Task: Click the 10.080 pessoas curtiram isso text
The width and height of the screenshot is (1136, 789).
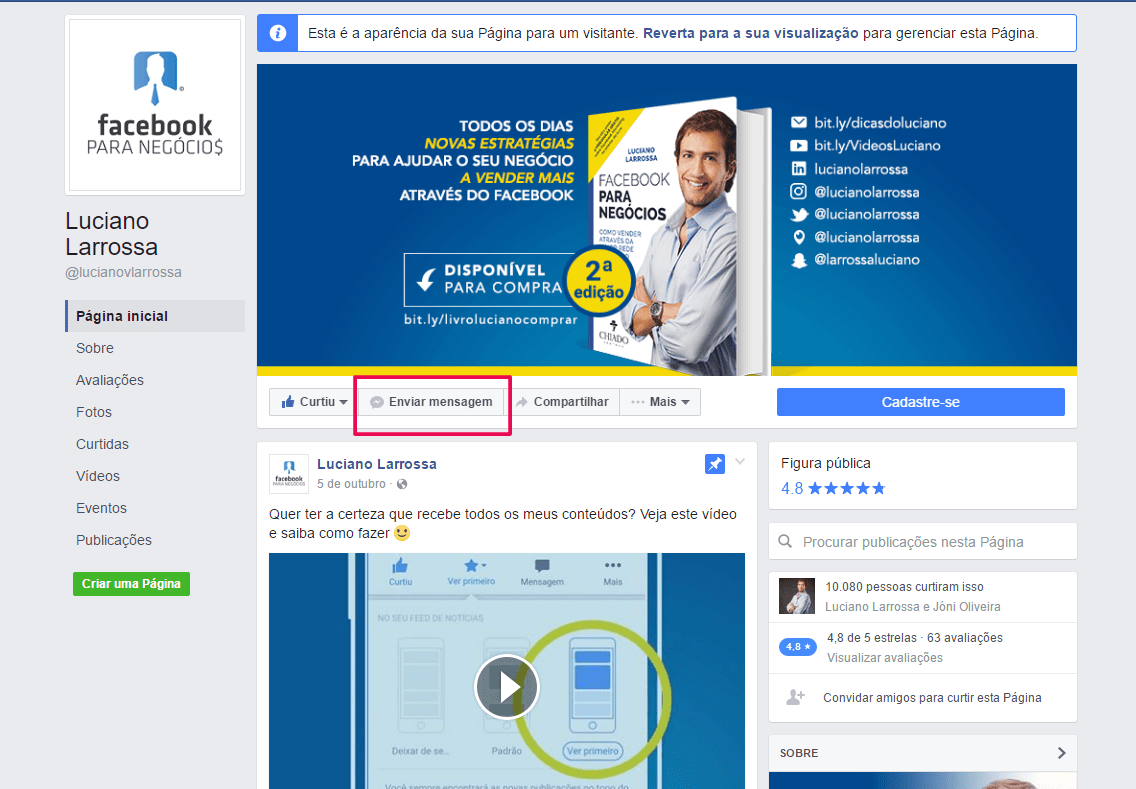Action: coord(904,587)
